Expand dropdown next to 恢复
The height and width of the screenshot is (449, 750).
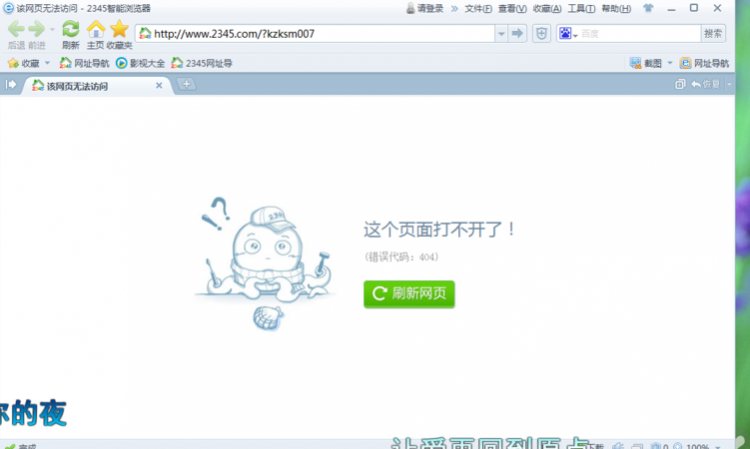click(x=729, y=85)
